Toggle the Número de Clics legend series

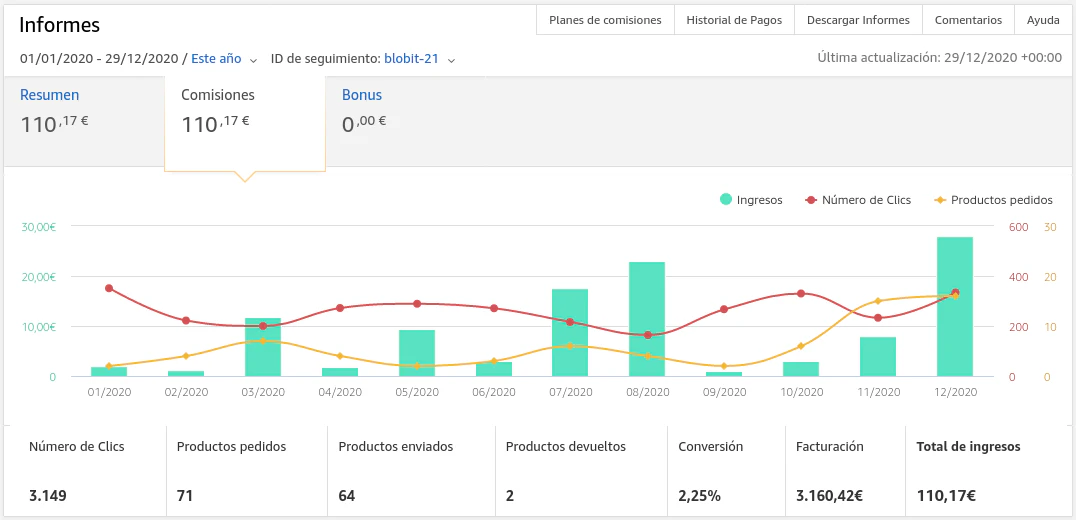(858, 200)
